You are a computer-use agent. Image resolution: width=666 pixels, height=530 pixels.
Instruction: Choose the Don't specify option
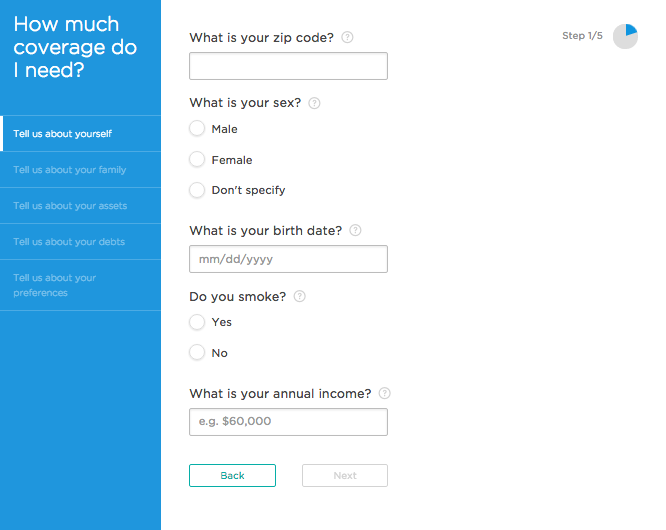point(197,190)
